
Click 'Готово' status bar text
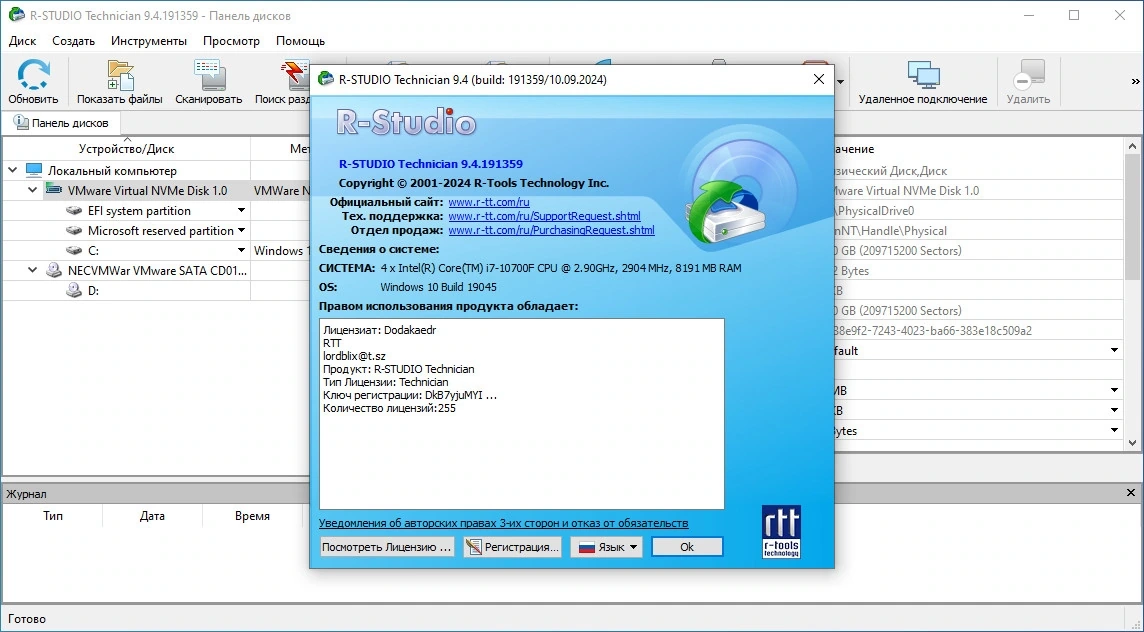(26, 618)
